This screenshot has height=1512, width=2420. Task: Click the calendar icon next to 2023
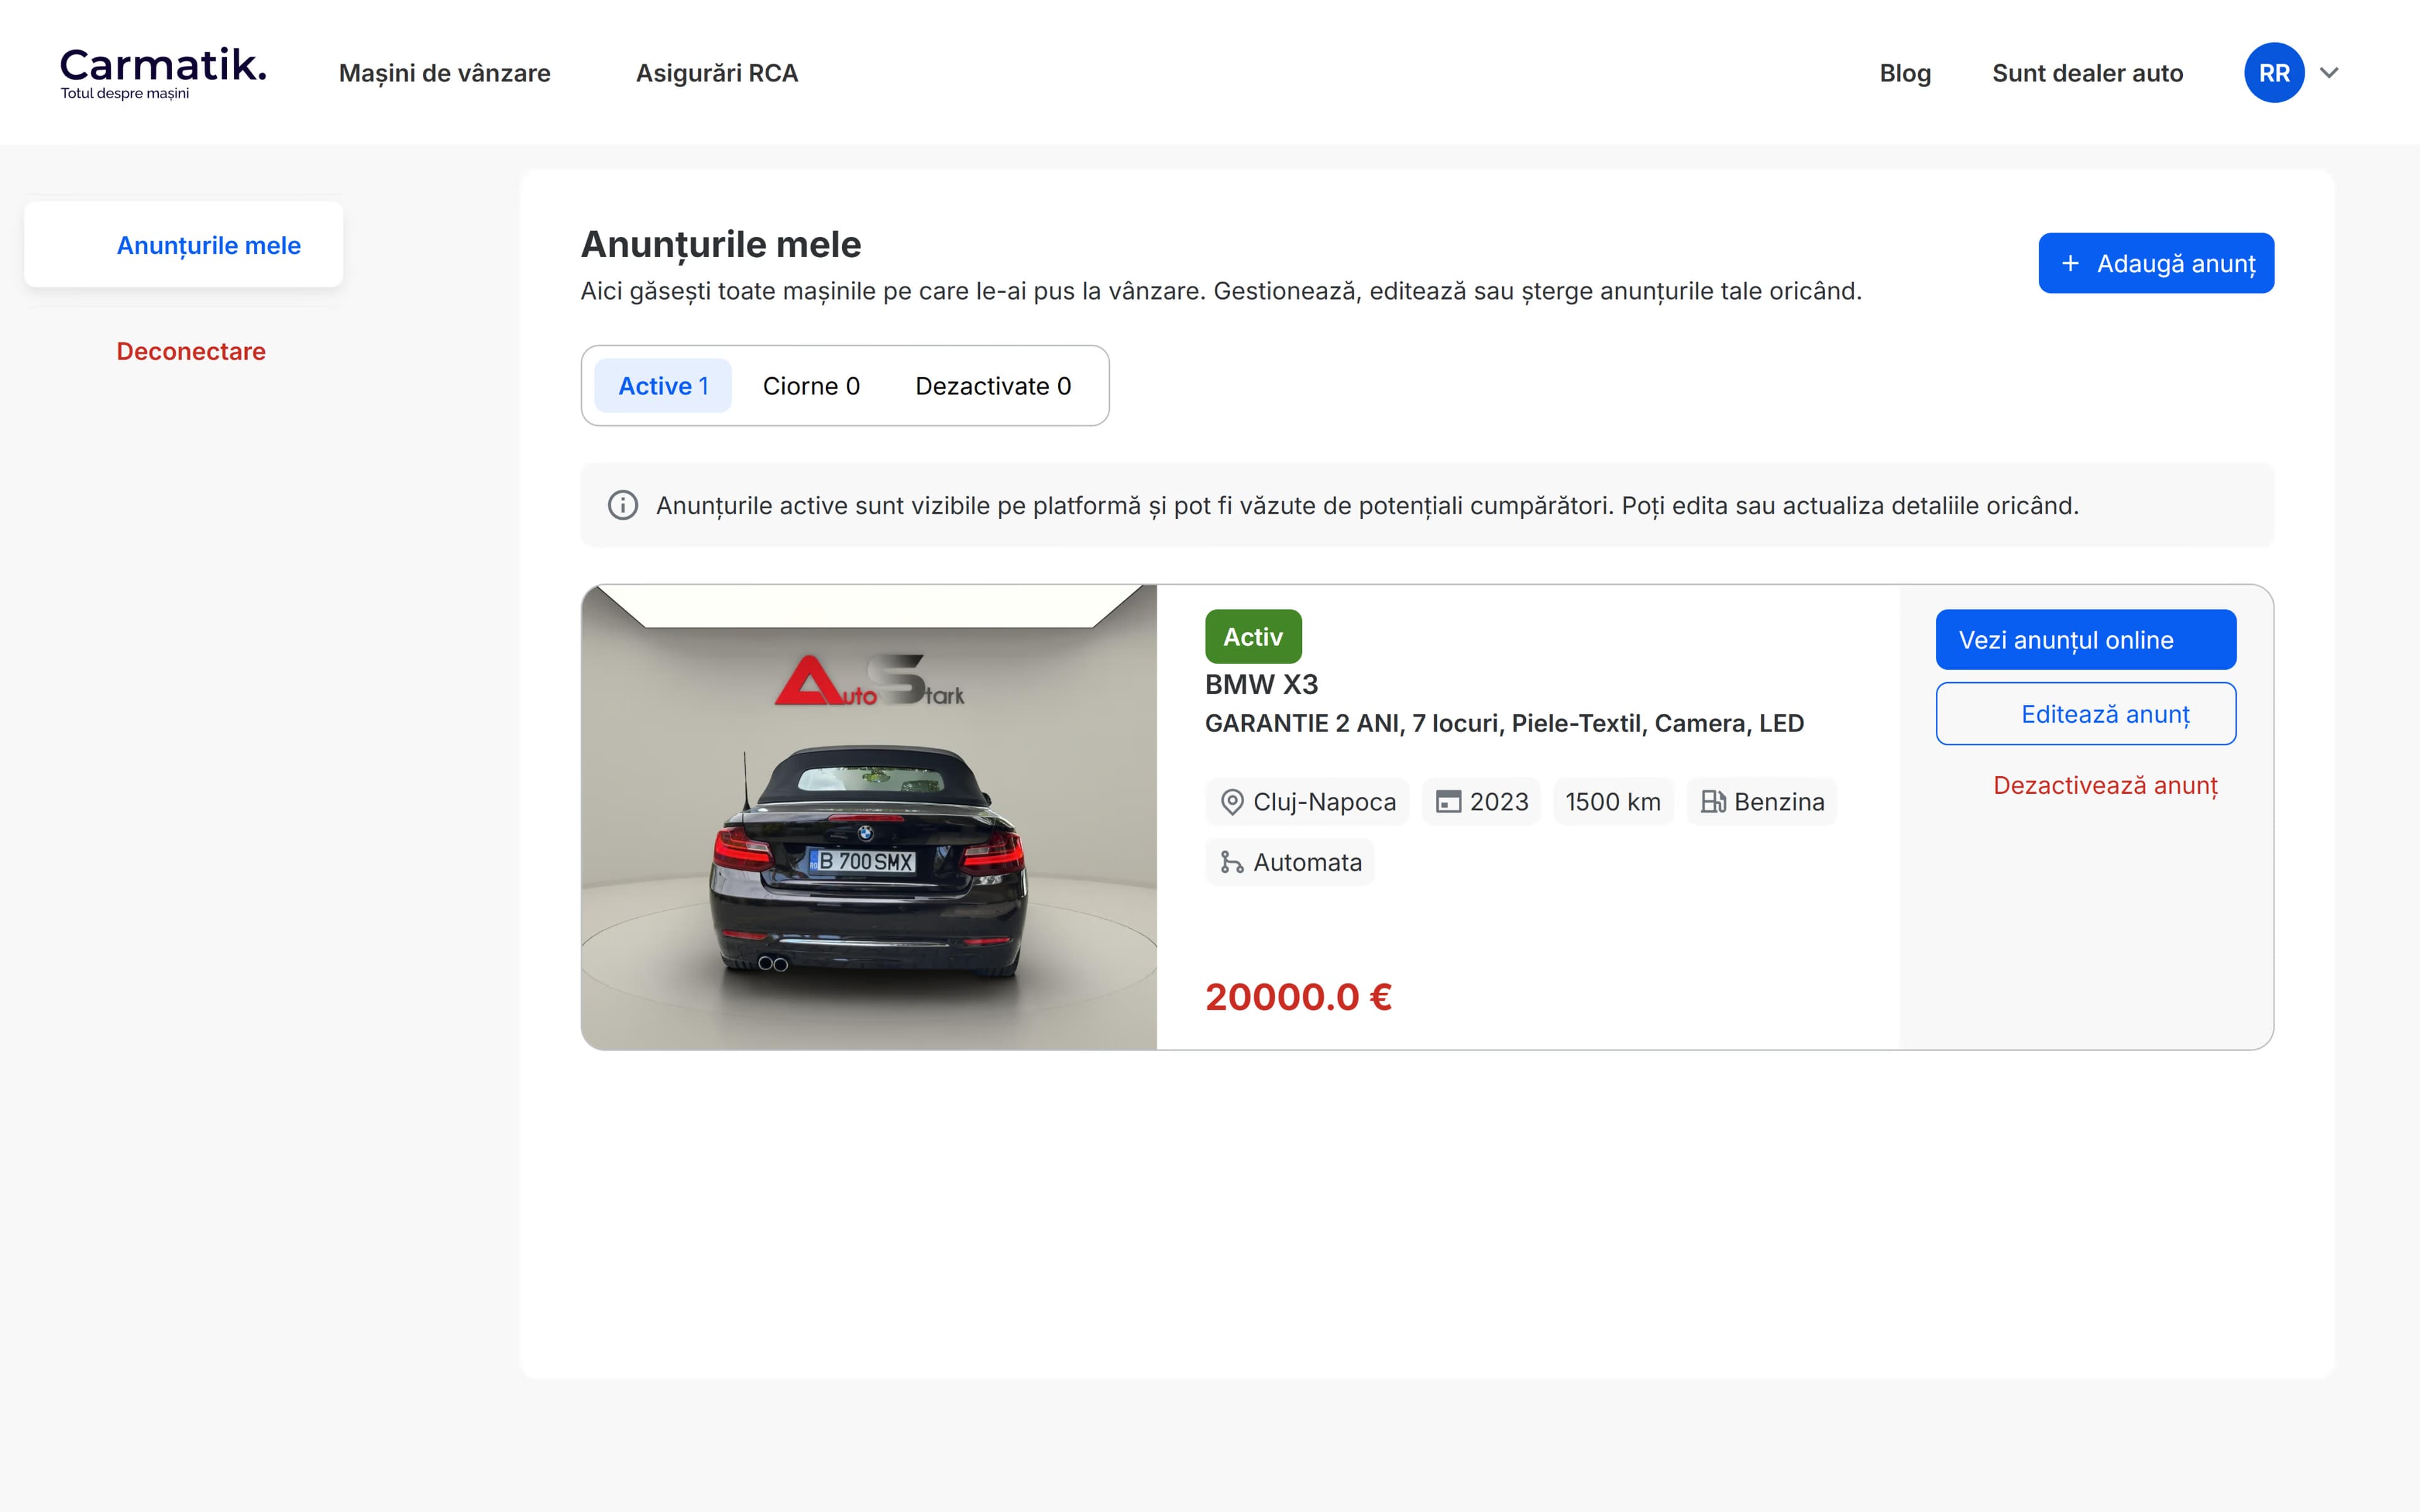(1448, 802)
